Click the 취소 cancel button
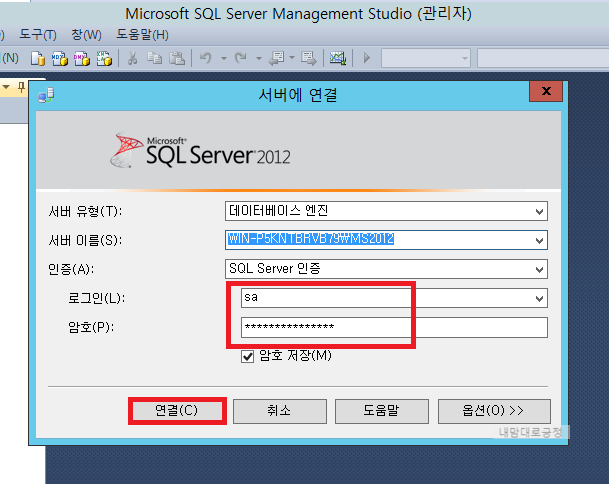Viewport: 609px width, 484px height. coord(280,411)
